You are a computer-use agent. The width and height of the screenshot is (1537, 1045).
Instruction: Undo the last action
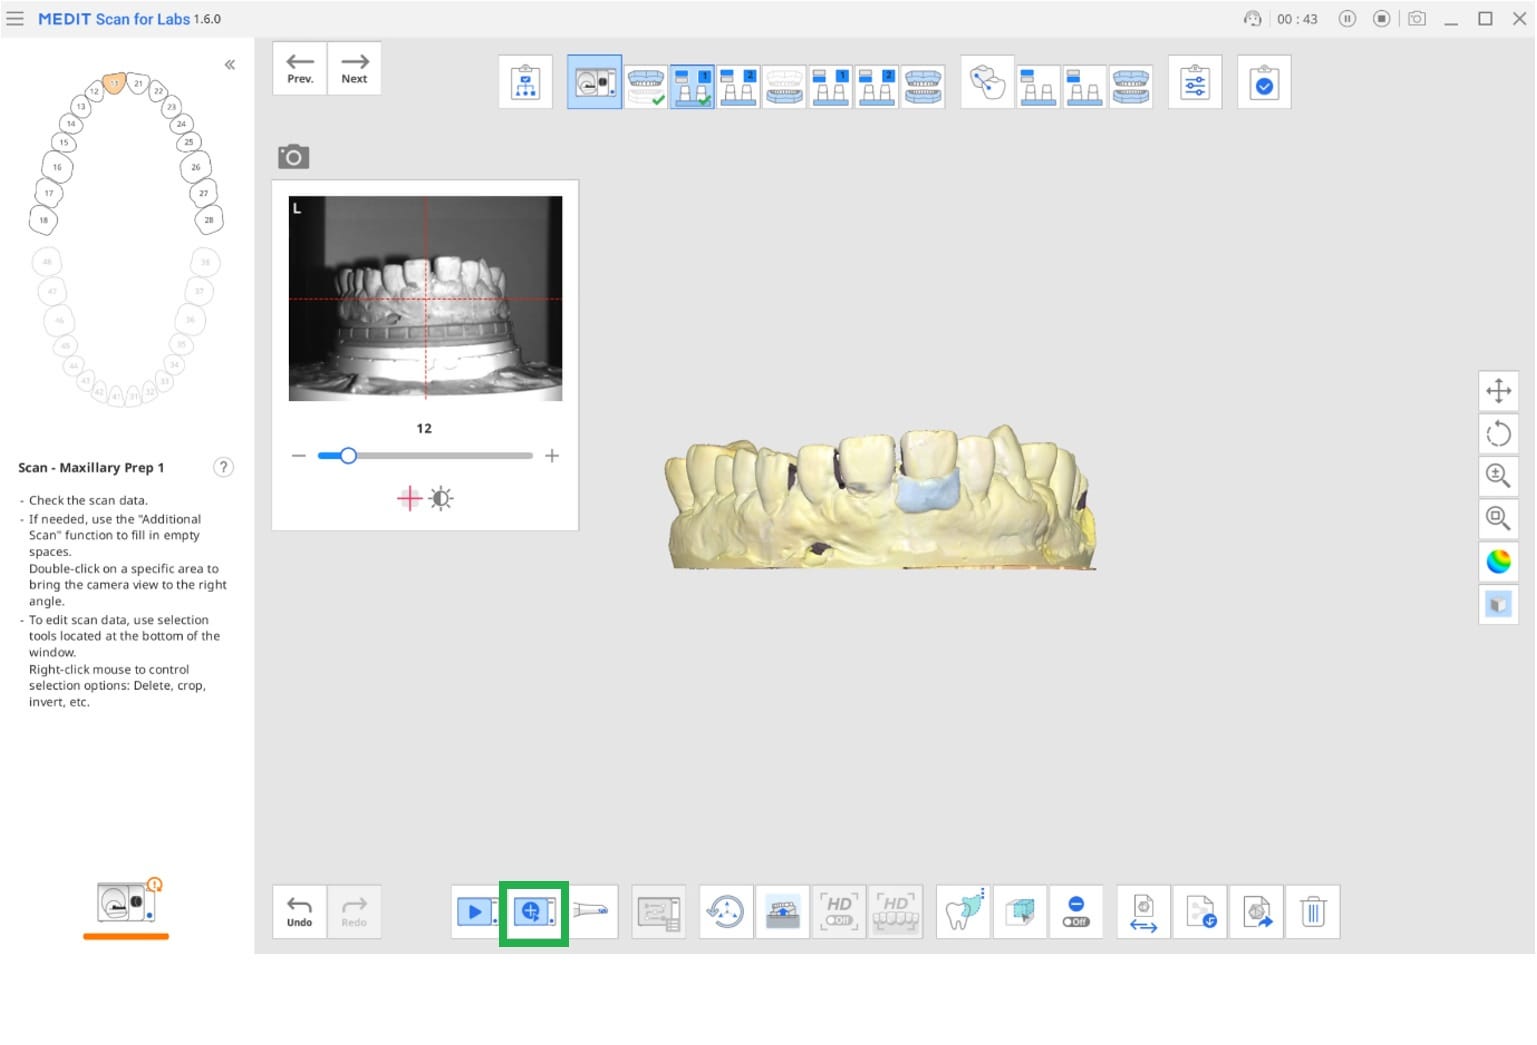point(299,912)
